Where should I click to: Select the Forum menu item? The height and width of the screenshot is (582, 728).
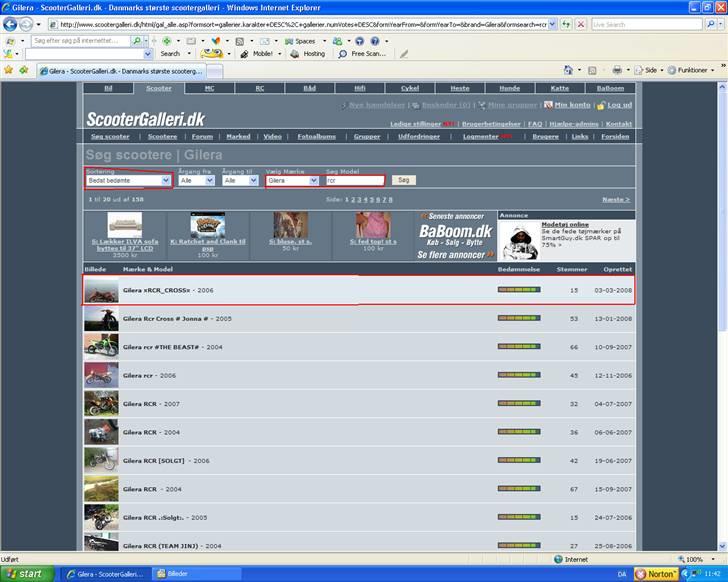[x=203, y=136]
